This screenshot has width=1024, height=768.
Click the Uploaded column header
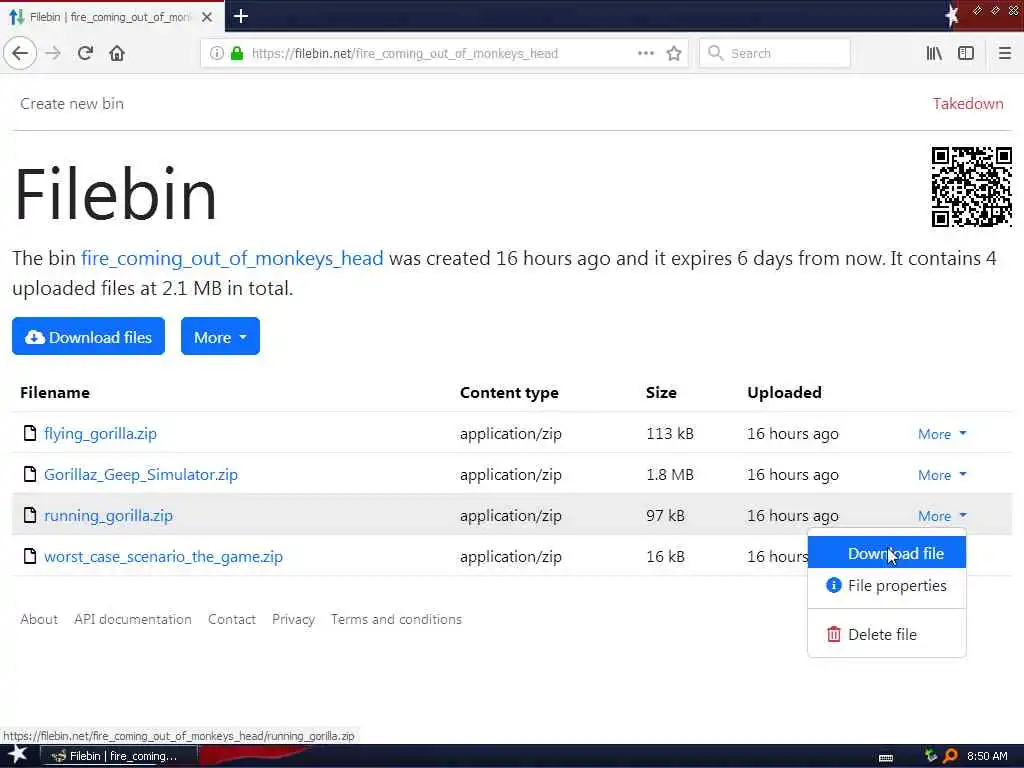pos(784,392)
